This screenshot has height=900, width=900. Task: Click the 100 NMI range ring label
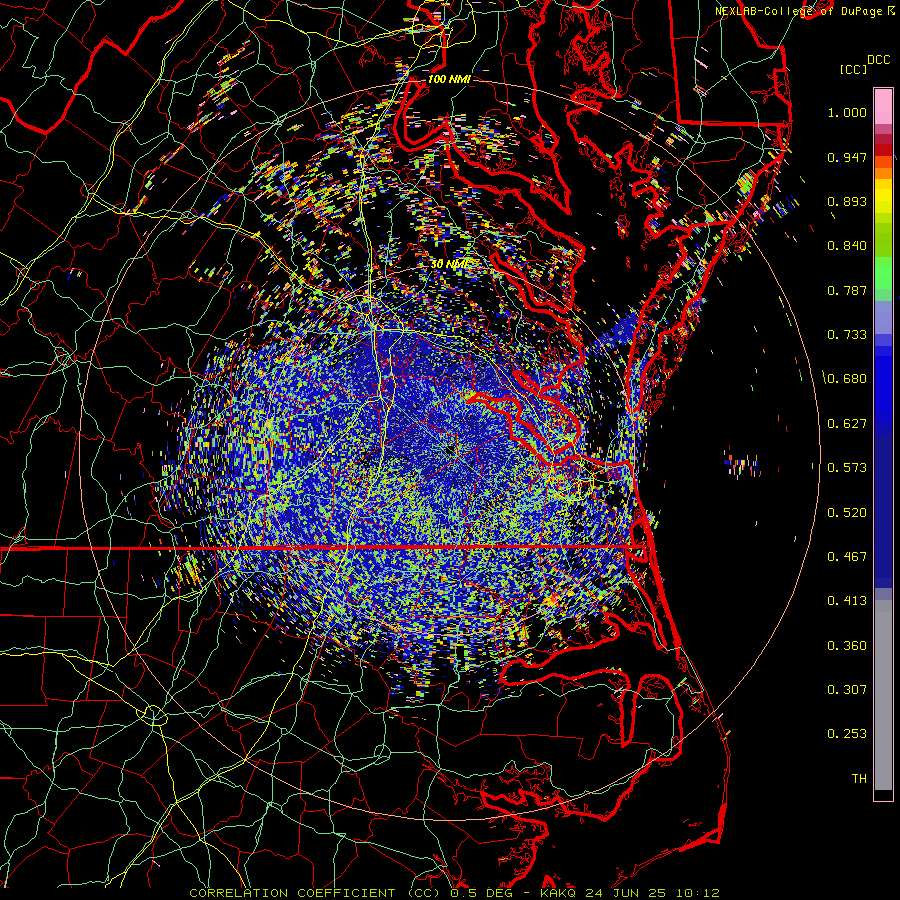(449, 79)
